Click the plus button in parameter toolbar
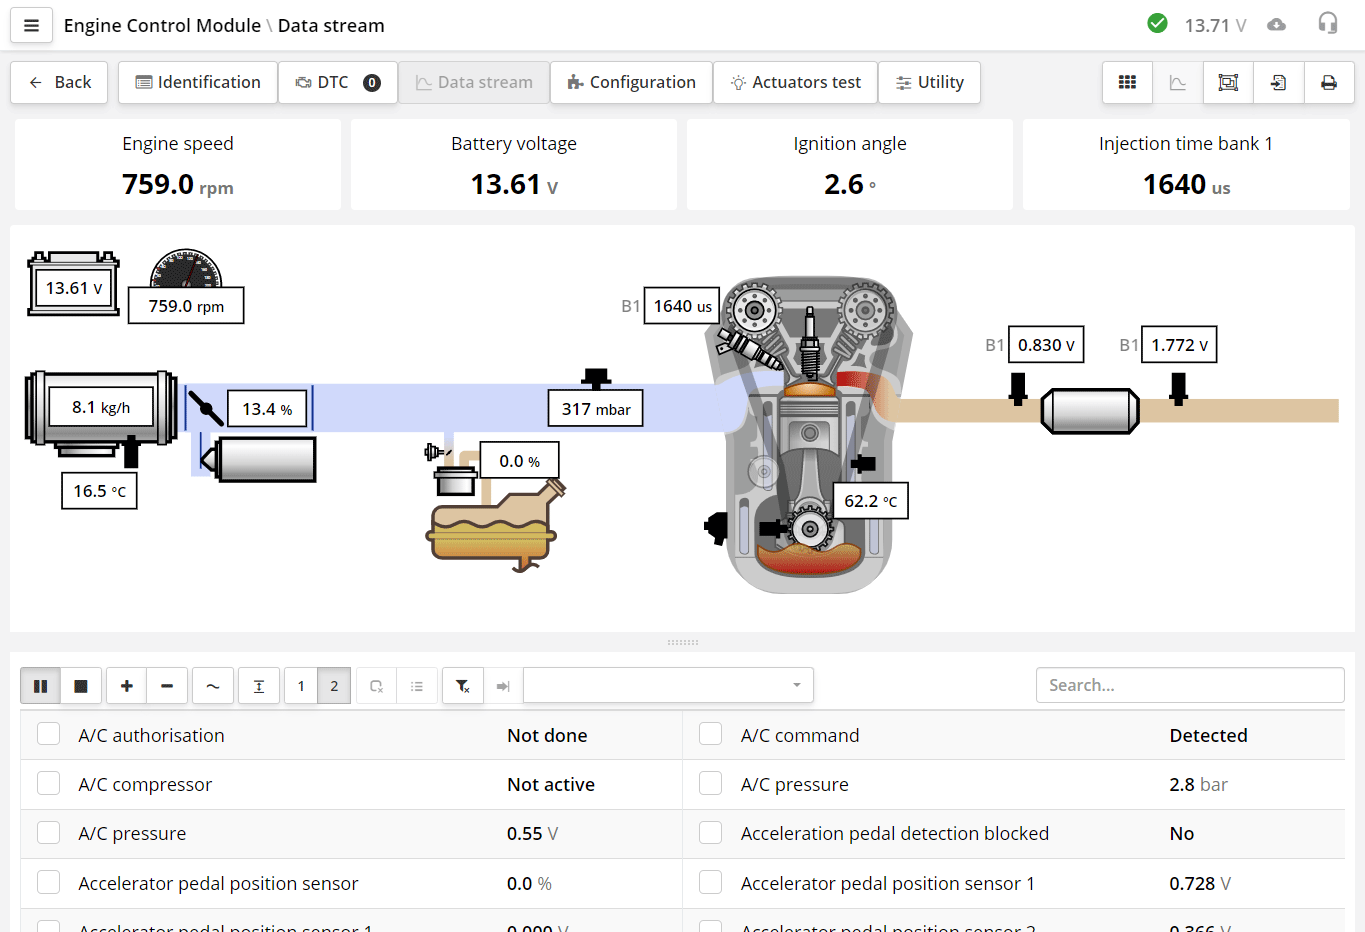Viewport: 1365px width, 932px height. pos(126,686)
